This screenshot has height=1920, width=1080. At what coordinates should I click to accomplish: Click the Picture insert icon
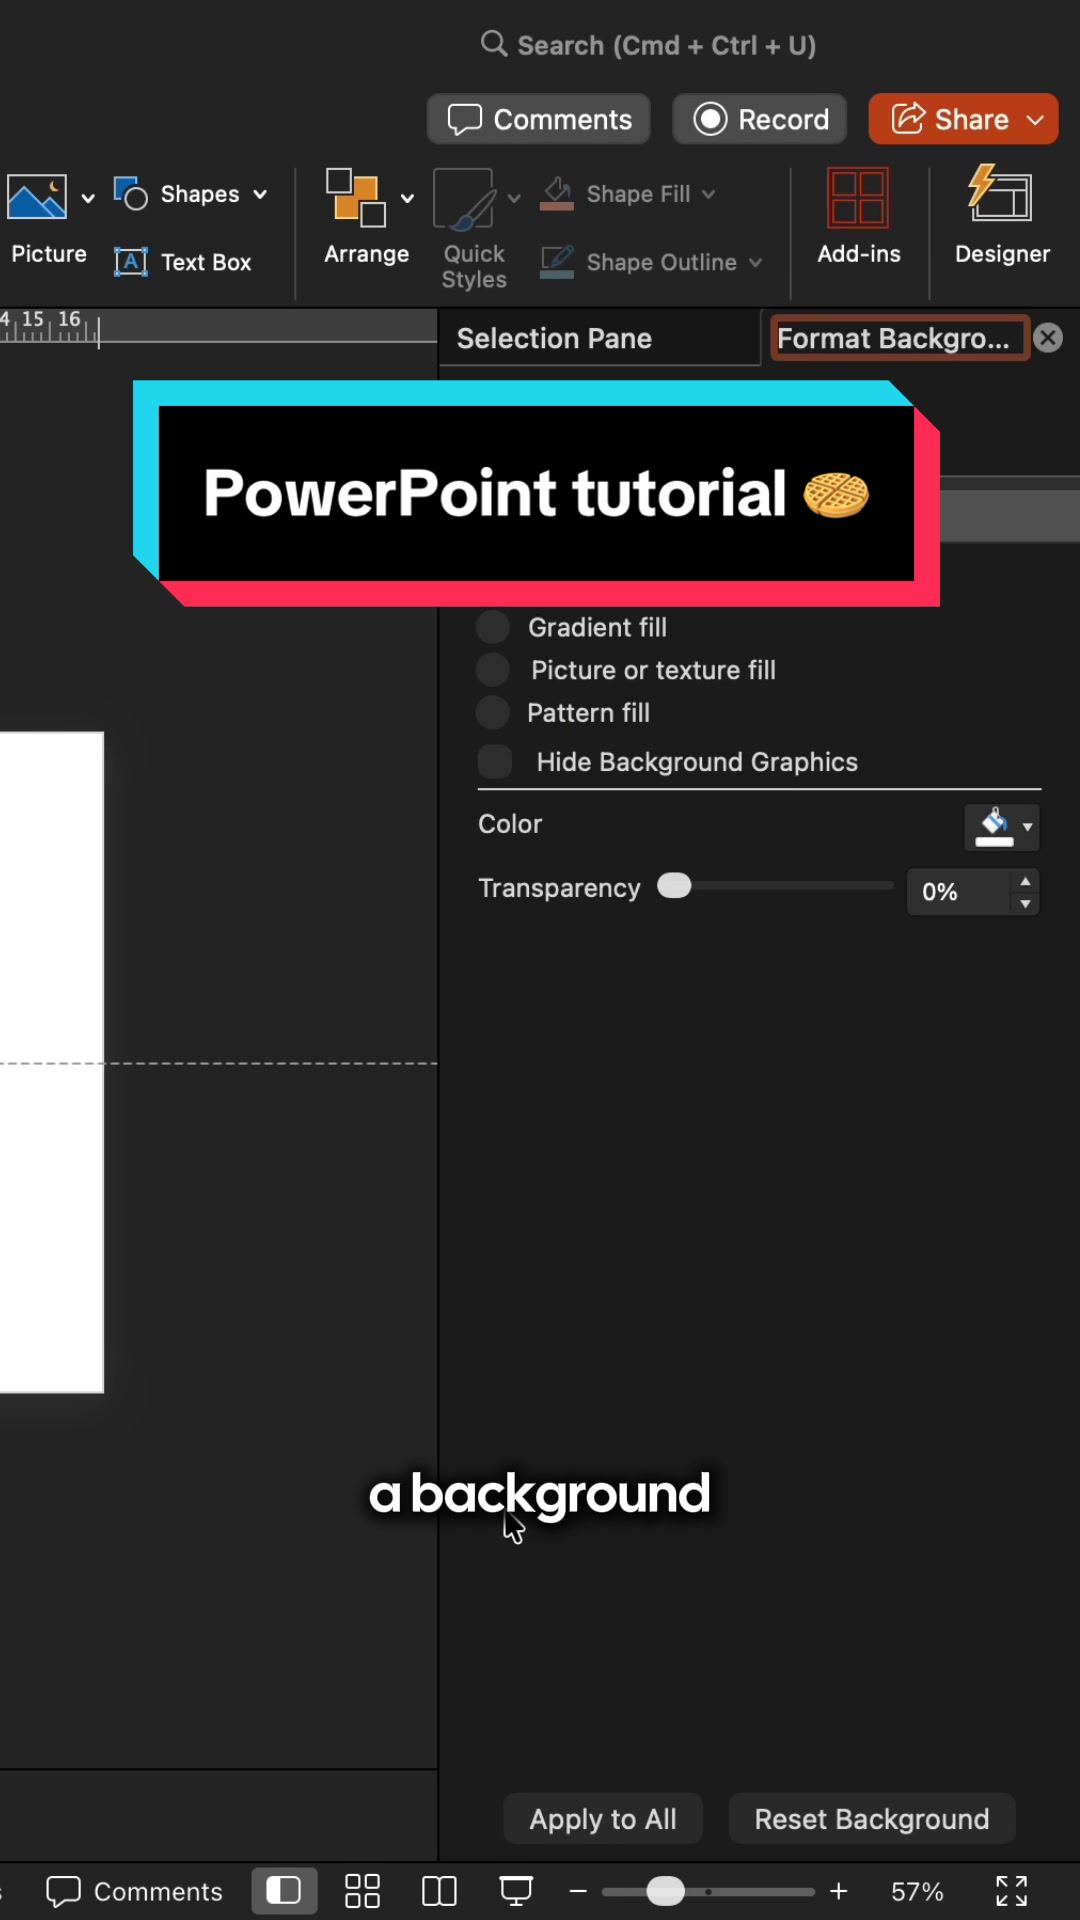[37, 196]
